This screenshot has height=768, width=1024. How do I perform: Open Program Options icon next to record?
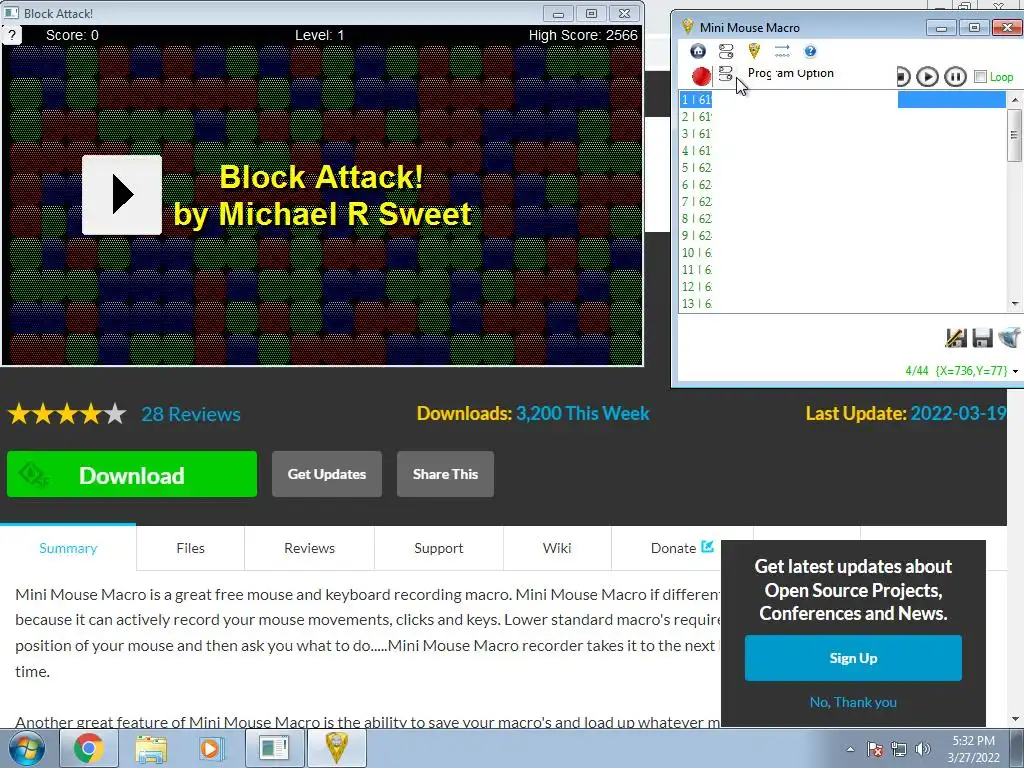725,74
